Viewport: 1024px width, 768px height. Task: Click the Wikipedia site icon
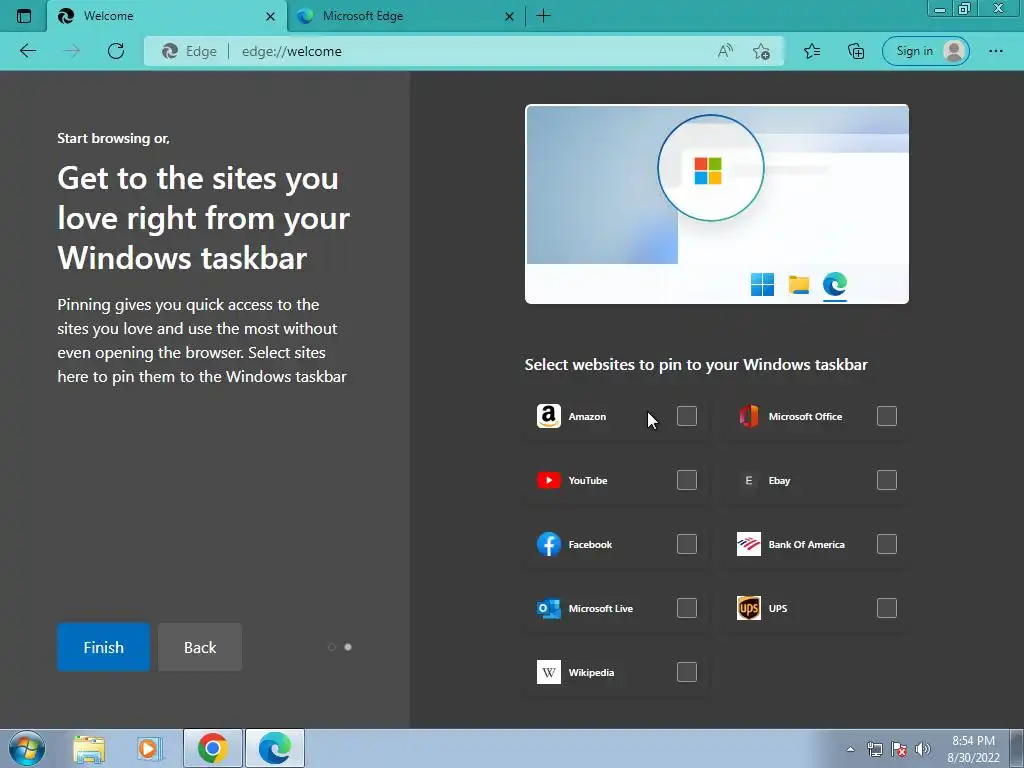click(x=549, y=672)
